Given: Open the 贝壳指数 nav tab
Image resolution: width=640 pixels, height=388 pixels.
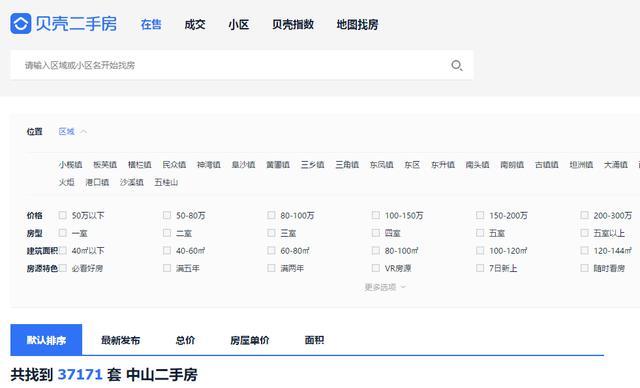Looking at the screenshot, I should [x=293, y=24].
